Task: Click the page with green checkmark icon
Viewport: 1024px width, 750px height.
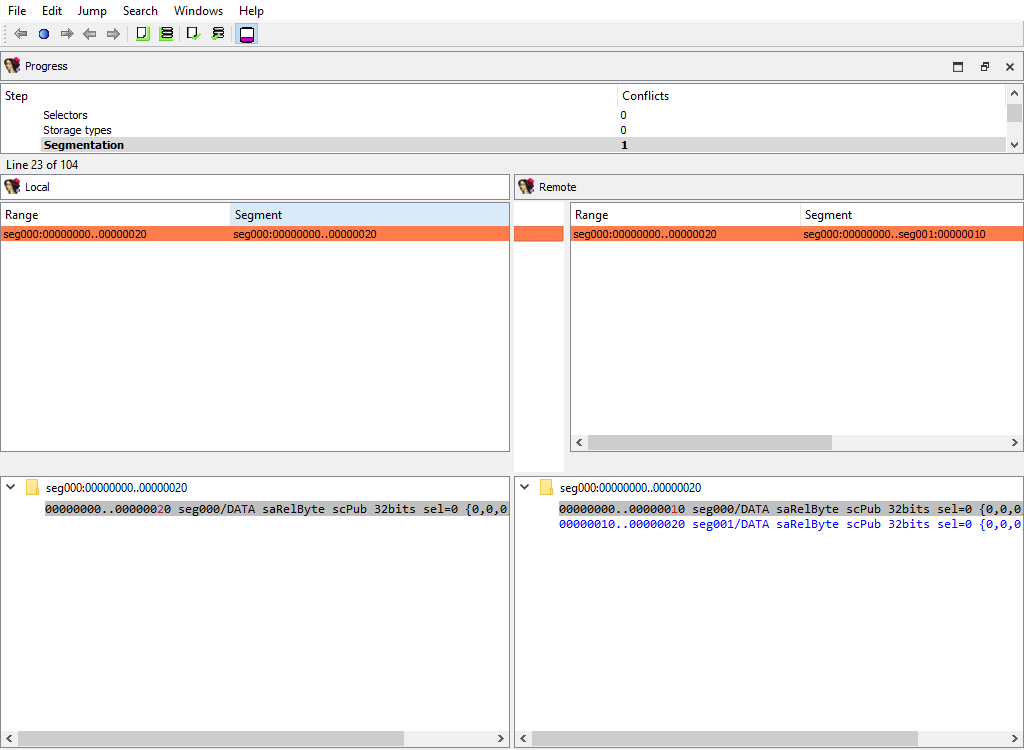Action: (194, 34)
